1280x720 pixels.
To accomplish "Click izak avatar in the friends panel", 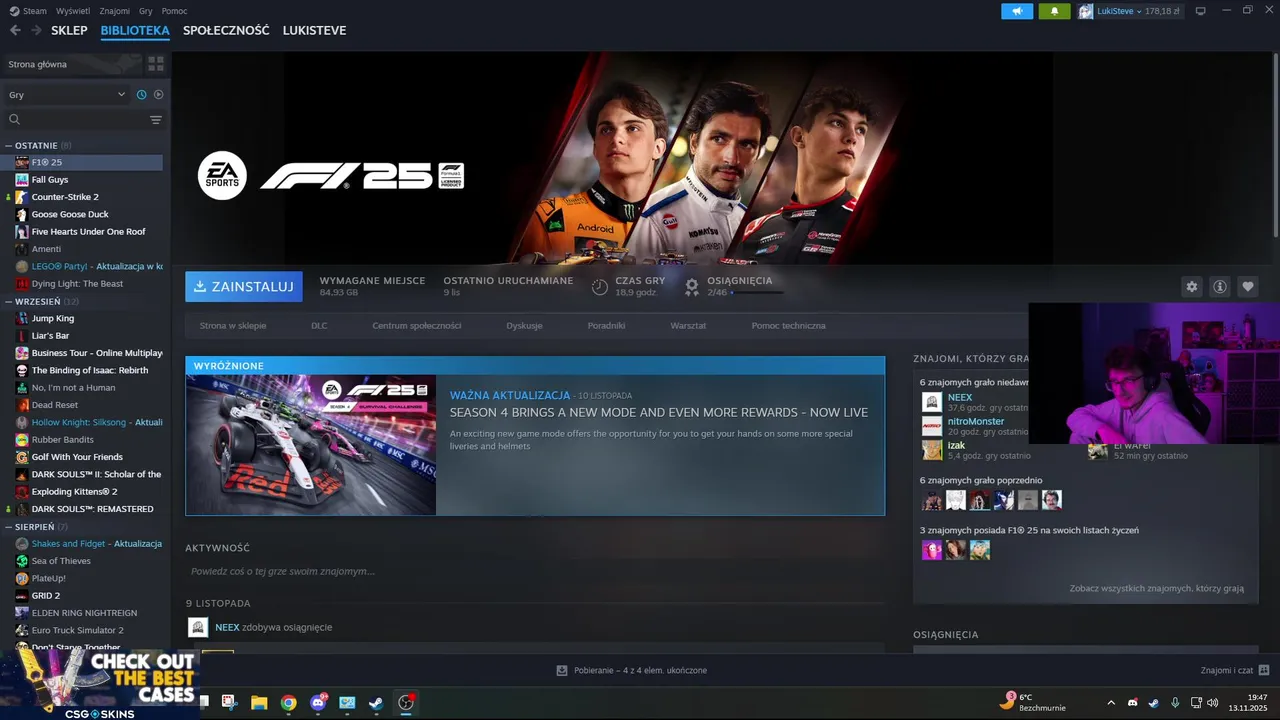I will pyautogui.click(x=932, y=450).
